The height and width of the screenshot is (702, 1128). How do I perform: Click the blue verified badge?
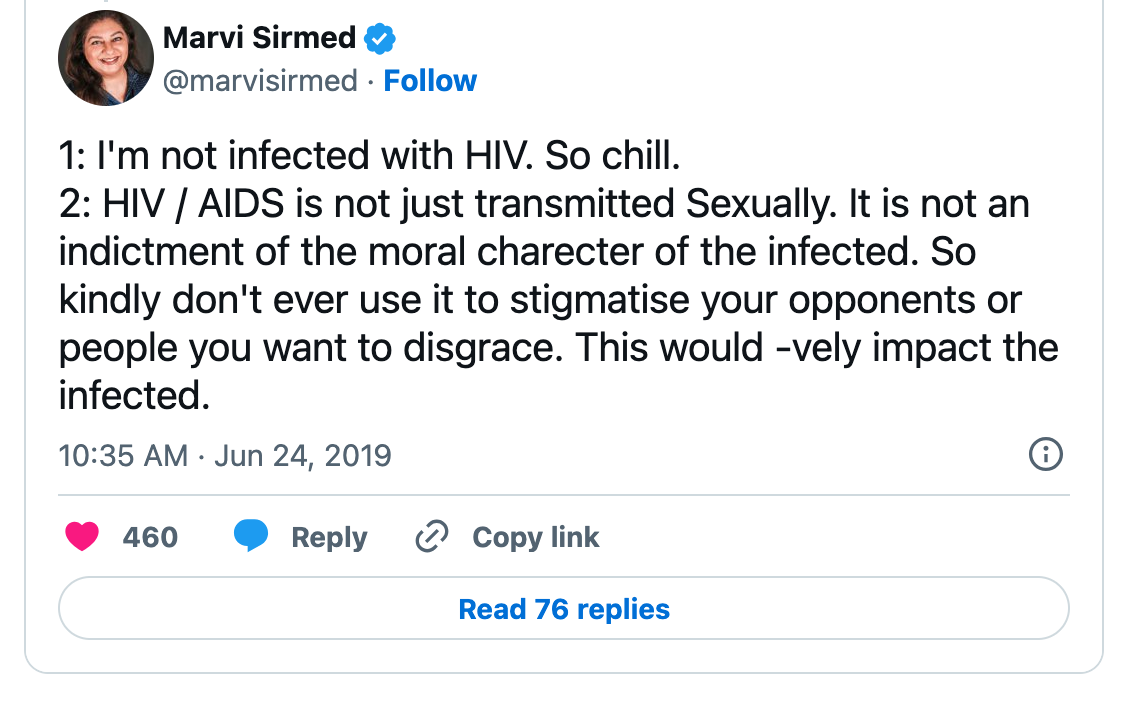tap(380, 39)
